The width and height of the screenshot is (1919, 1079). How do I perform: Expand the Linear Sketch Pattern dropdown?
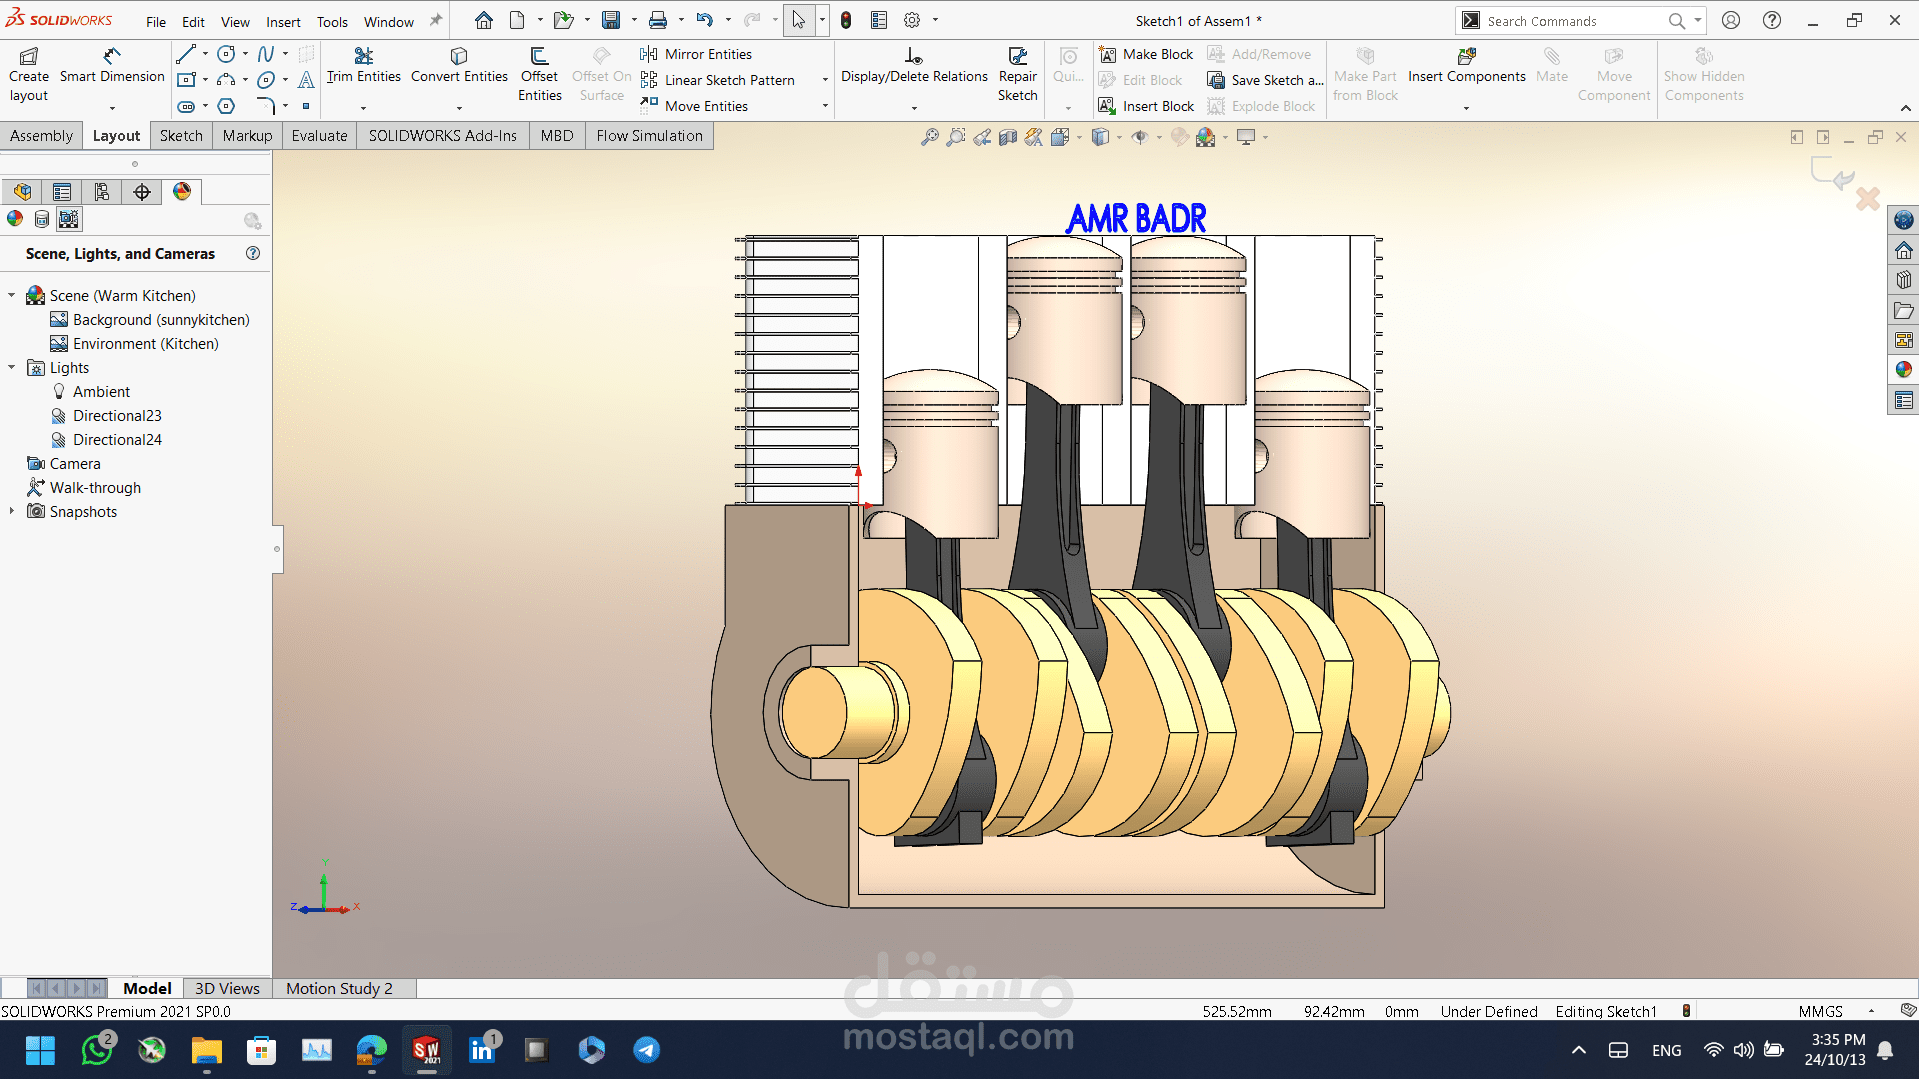tap(825, 80)
